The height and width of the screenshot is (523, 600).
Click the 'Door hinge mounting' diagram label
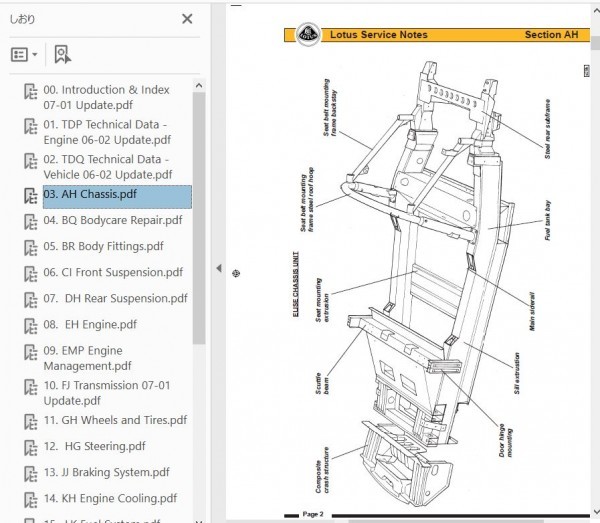pyautogui.click(x=505, y=440)
